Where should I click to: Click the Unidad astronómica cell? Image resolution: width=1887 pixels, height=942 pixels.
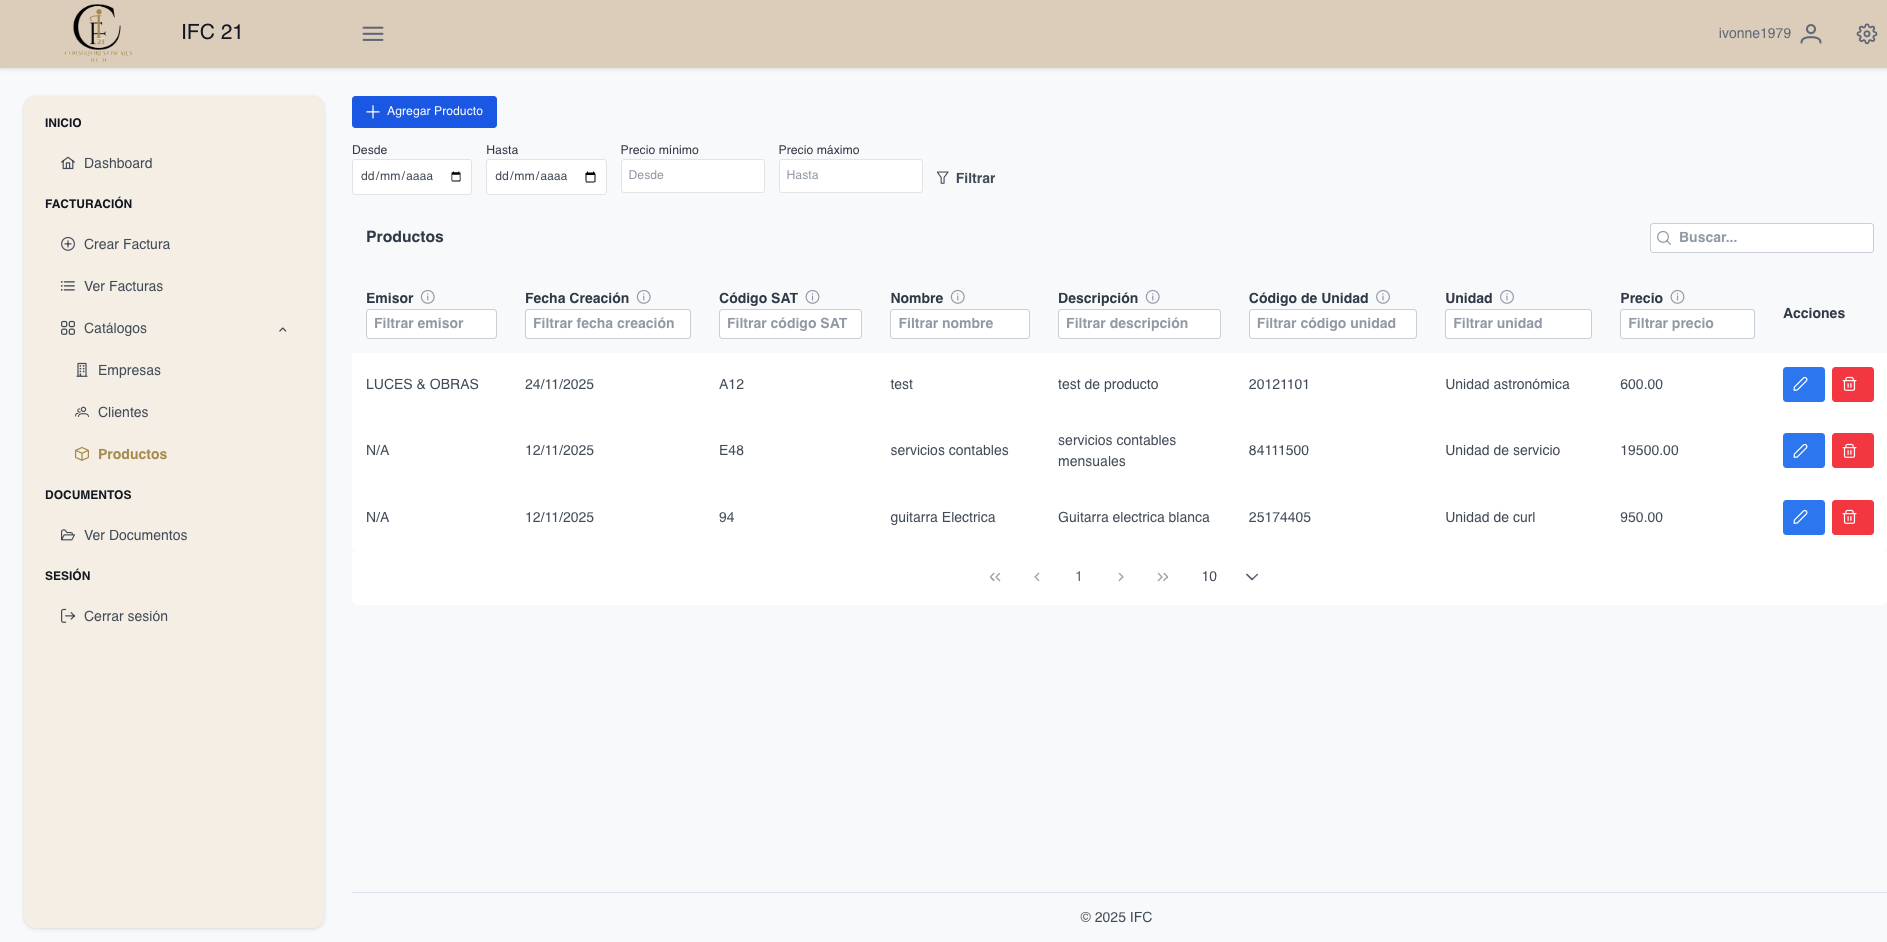point(1507,384)
